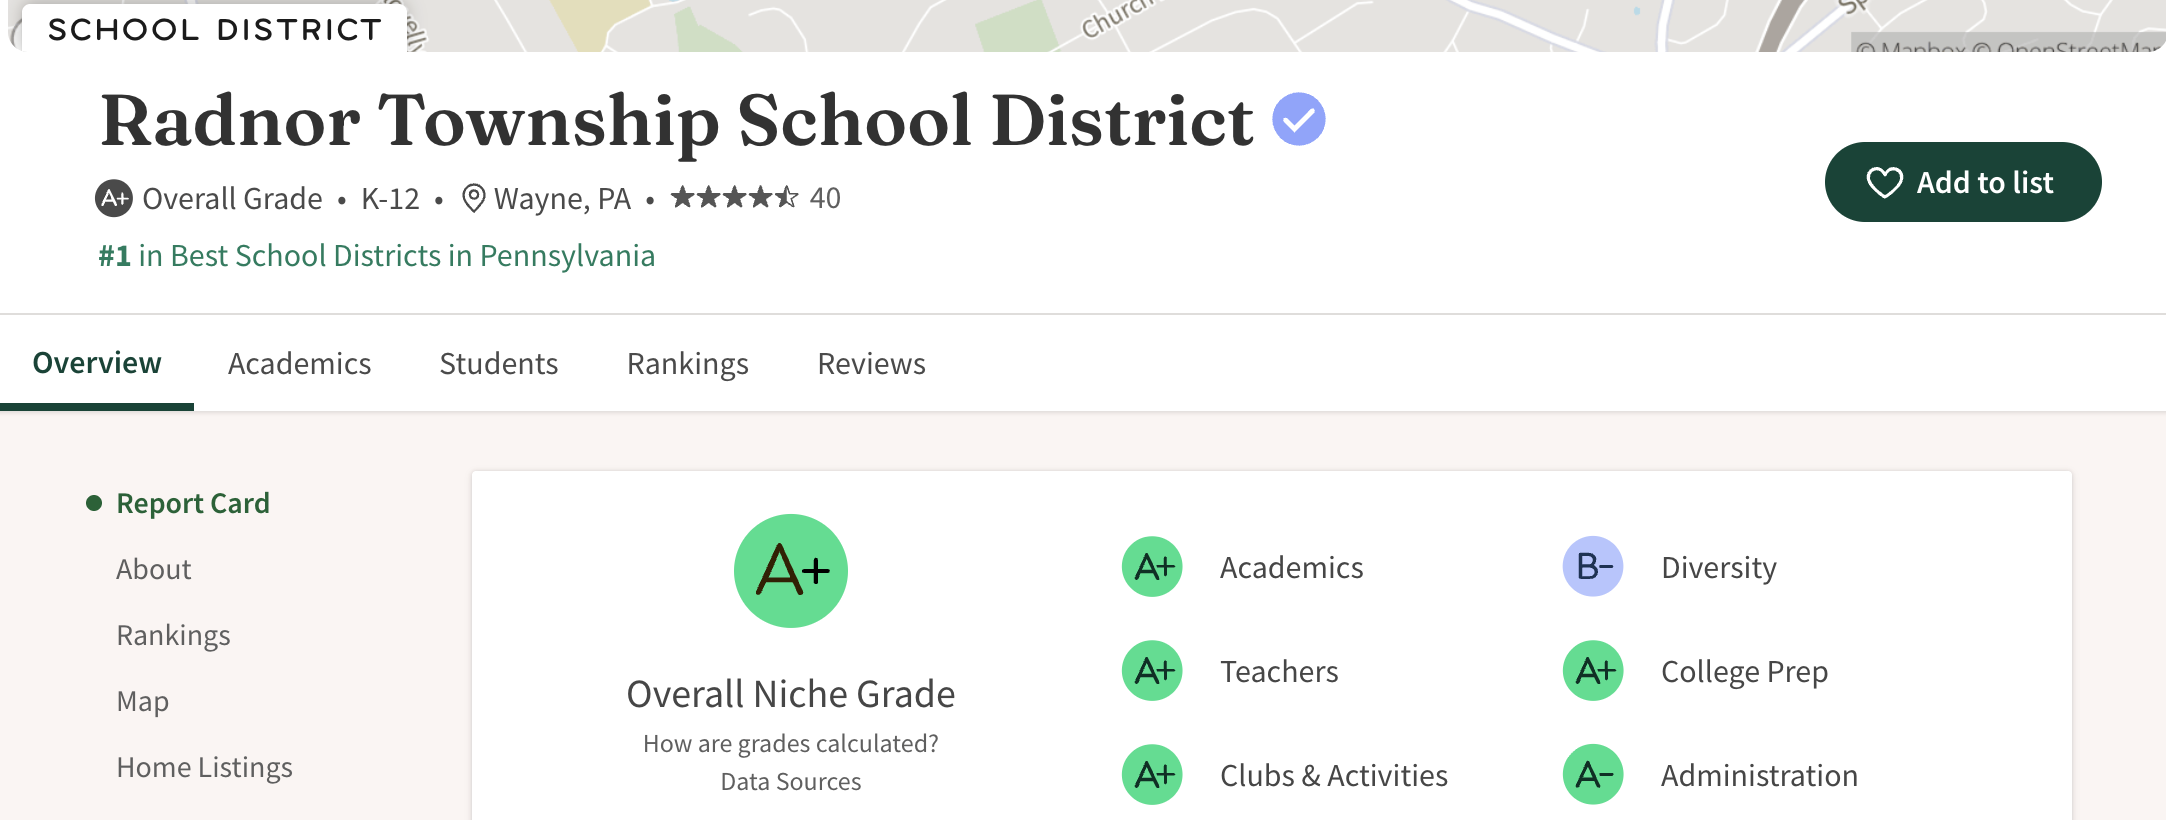Open "How are grades calculated?" link

click(x=790, y=744)
